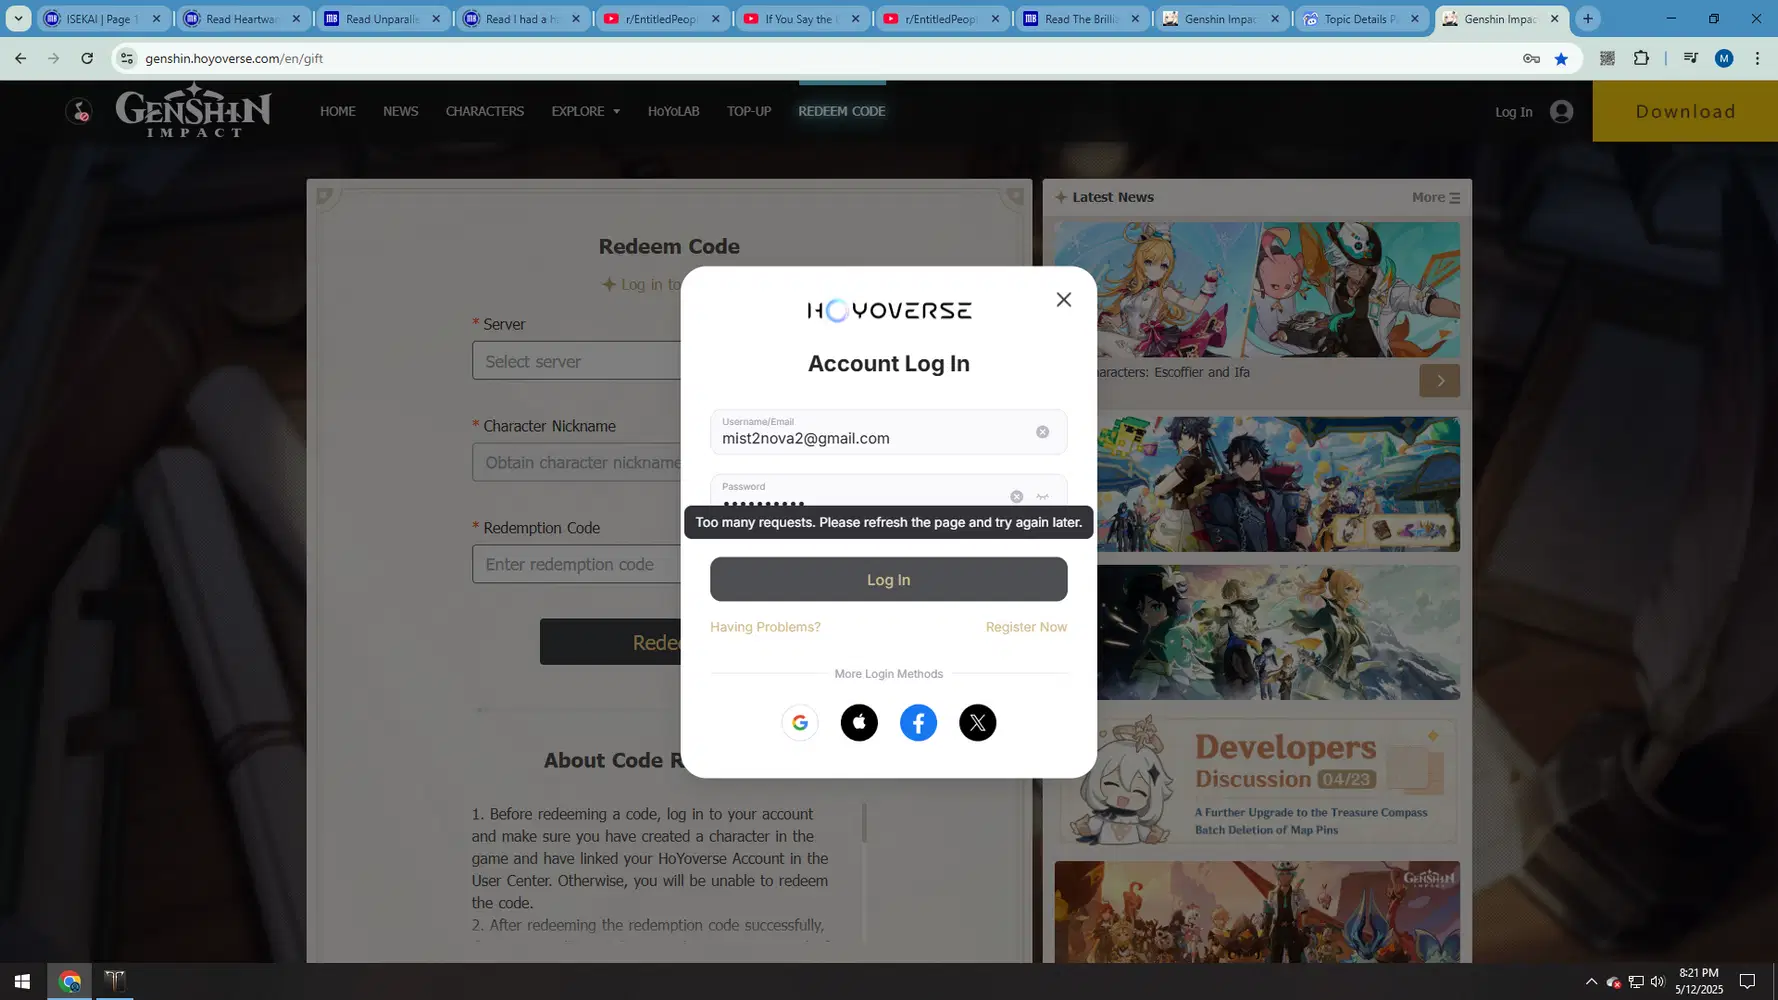Expand the EXPLORE navigation dropdown

pyautogui.click(x=585, y=111)
